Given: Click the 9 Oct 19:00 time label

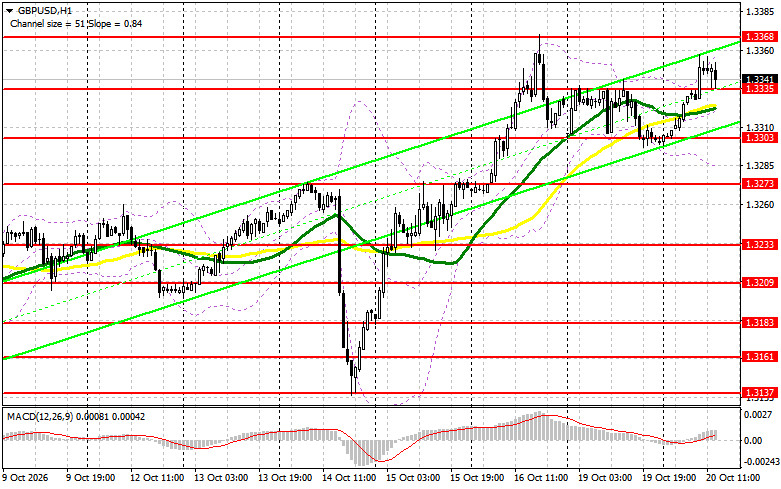Looking at the screenshot, I should pos(91,478).
